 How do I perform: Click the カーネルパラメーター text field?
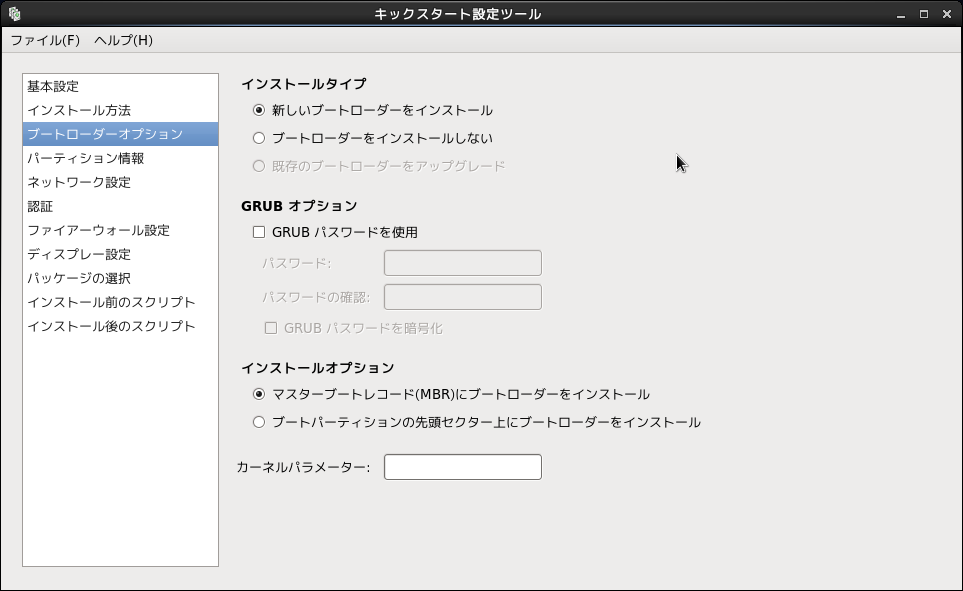click(462, 467)
